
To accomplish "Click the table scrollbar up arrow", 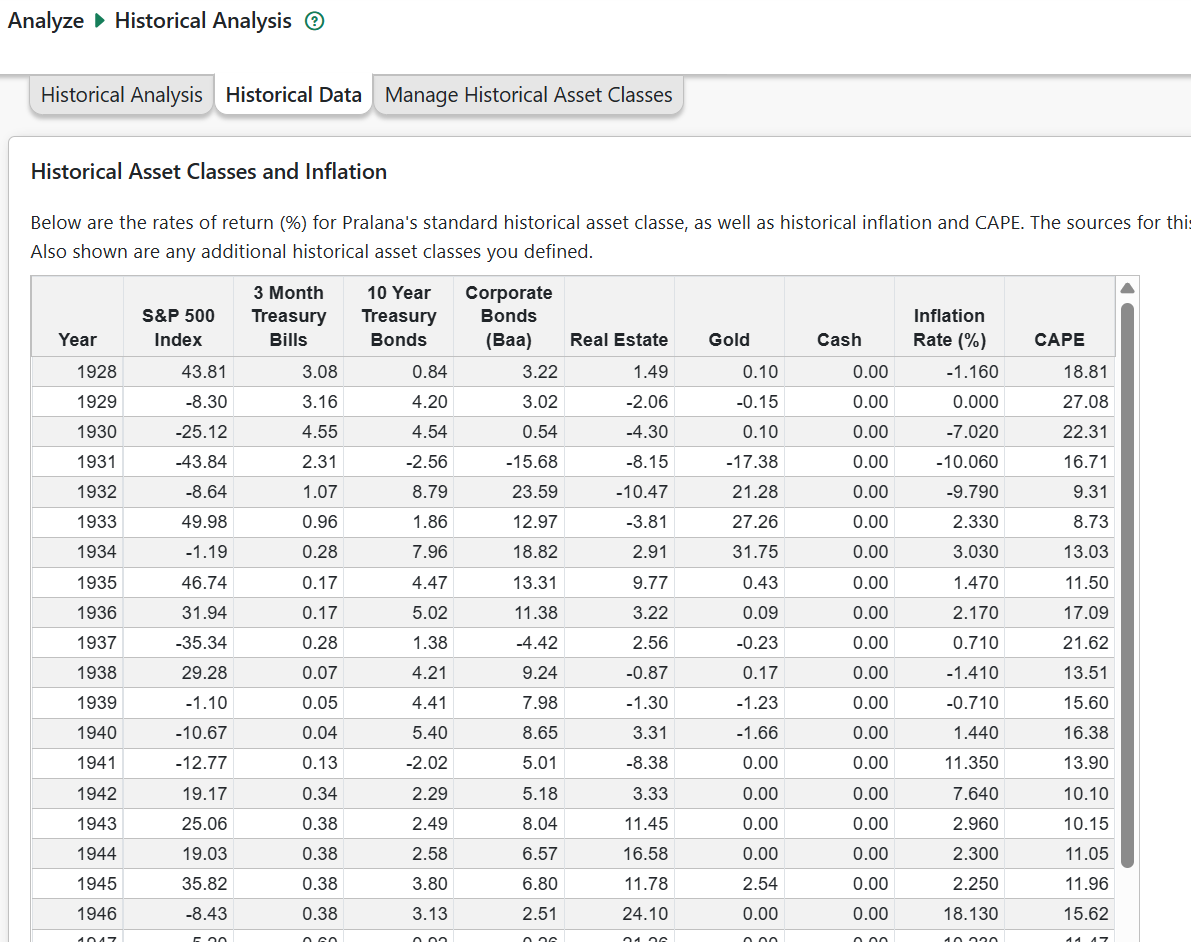I will pyautogui.click(x=1127, y=288).
